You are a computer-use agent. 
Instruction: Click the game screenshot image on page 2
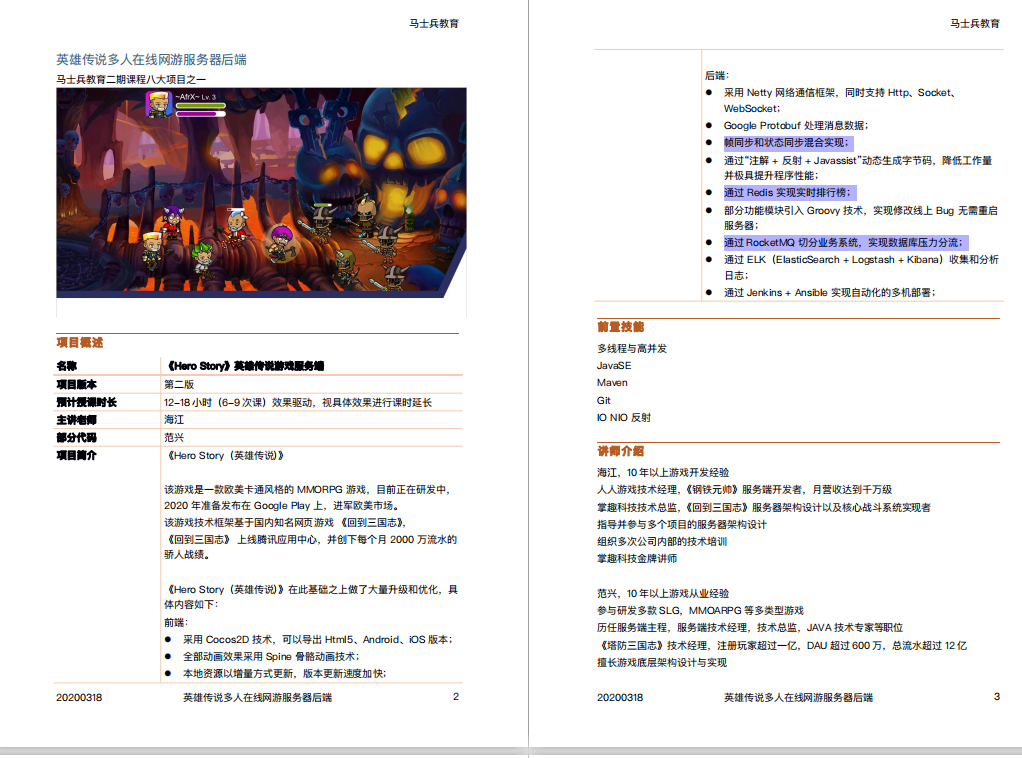[x=261, y=193]
